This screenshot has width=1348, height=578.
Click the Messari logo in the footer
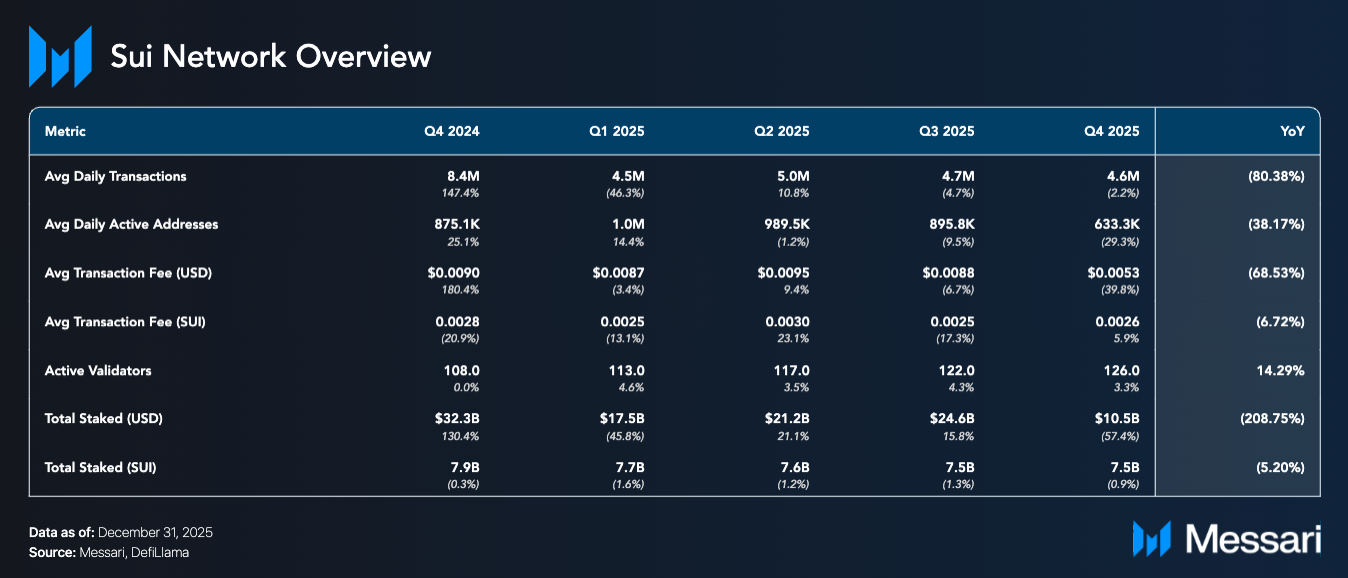(1226, 538)
